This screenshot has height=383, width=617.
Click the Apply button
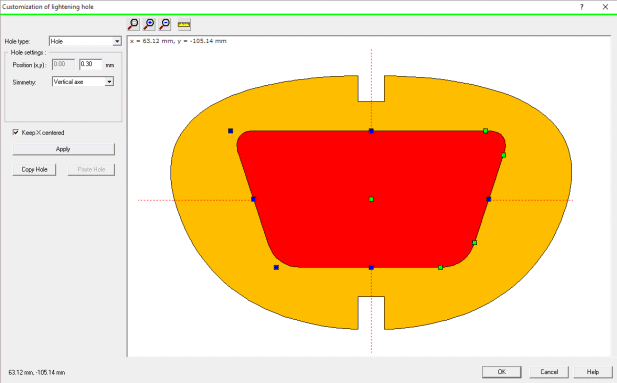click(x=63, y=149)
